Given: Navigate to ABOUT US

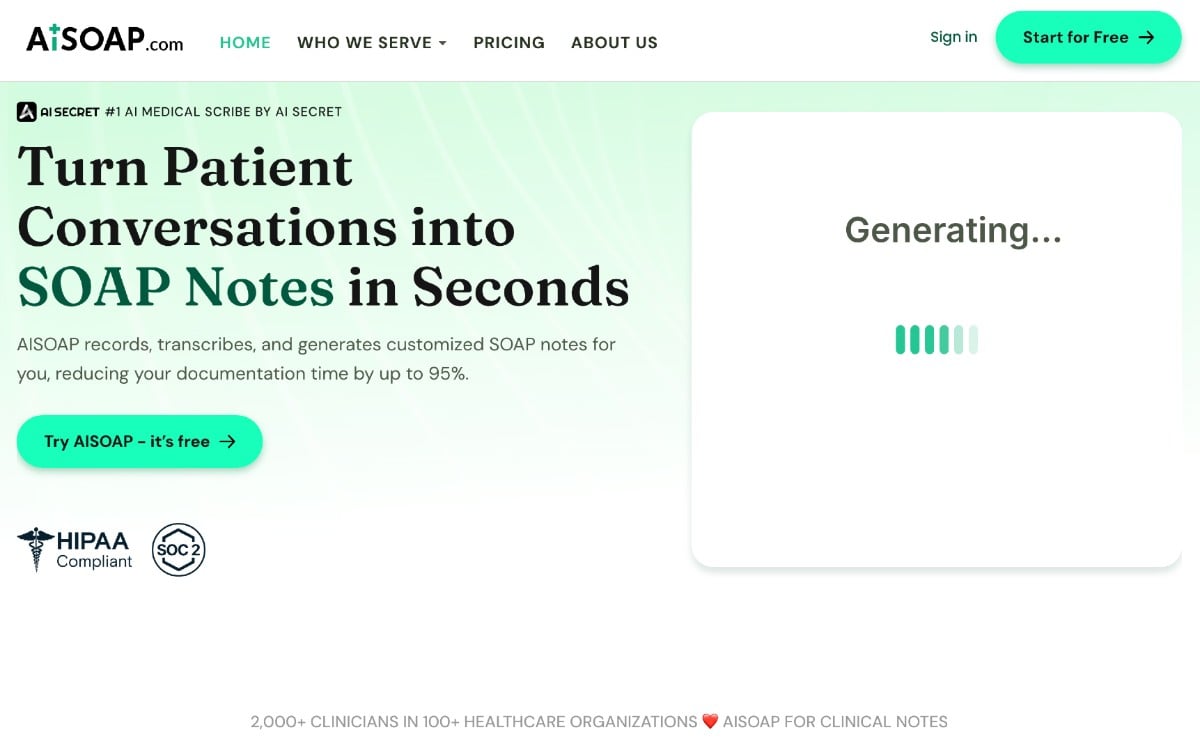Looking at the screenshot, I should (x=614, y=43).
